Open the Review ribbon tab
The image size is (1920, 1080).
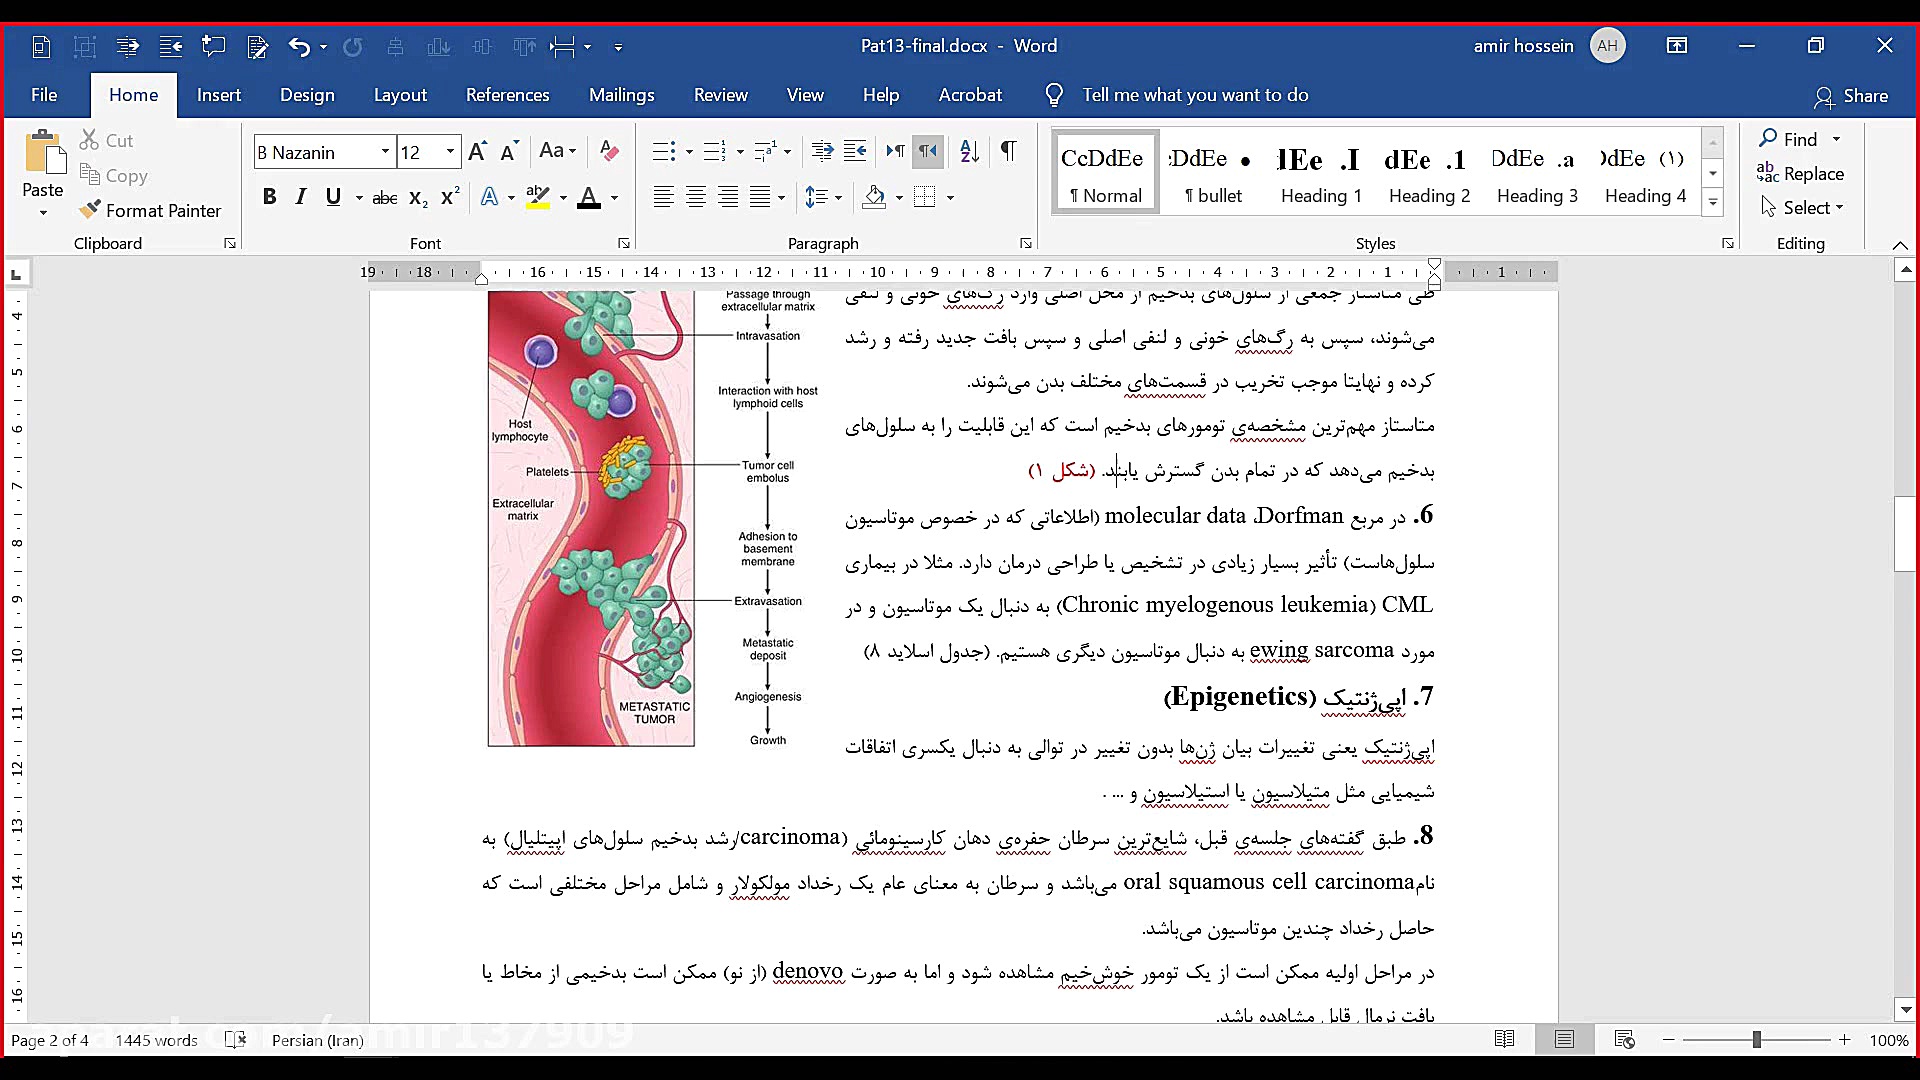720,94
